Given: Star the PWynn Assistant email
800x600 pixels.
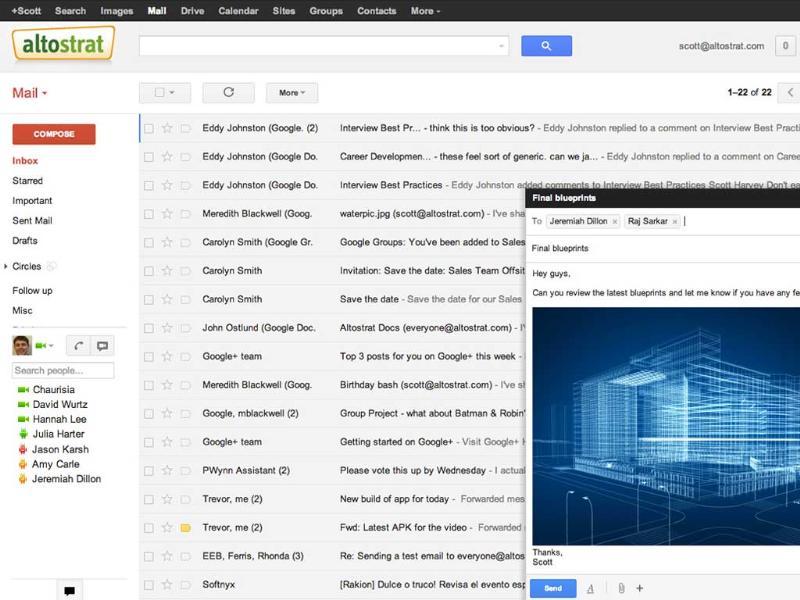Looking at the screenshot, I should [167, 470].
